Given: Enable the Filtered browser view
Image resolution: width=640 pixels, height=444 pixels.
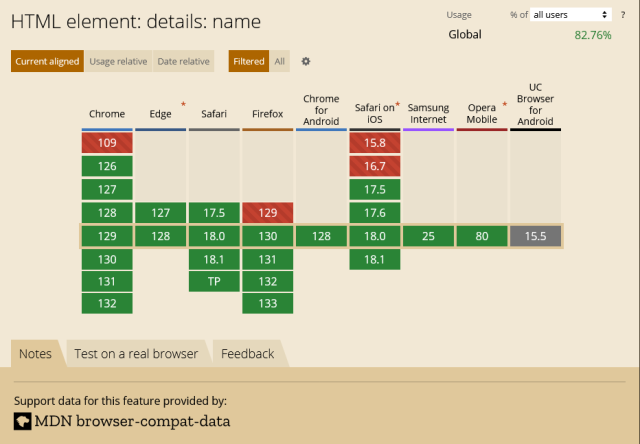Looking at the screenshot, I should pos(249,61).
